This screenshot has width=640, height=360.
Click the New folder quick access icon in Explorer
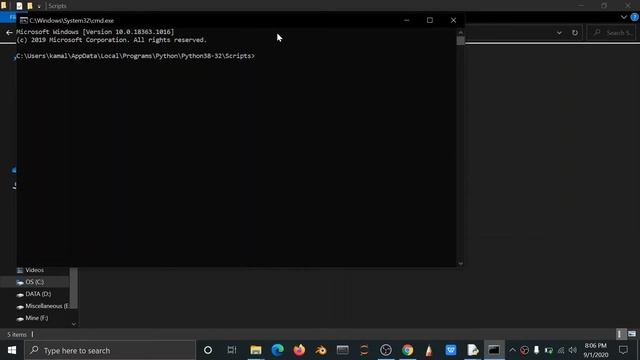tap(30, 6)
